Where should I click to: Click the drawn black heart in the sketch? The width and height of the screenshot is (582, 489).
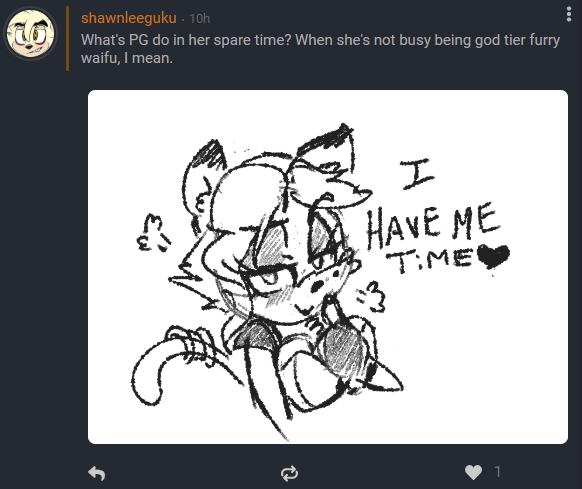pos(493,255)
